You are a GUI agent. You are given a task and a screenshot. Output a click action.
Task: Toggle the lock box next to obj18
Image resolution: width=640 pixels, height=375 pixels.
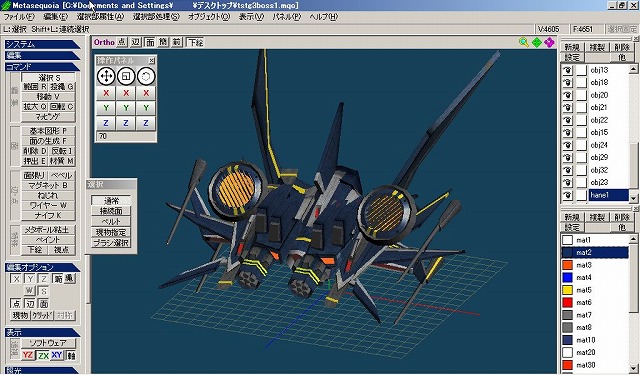581,82
